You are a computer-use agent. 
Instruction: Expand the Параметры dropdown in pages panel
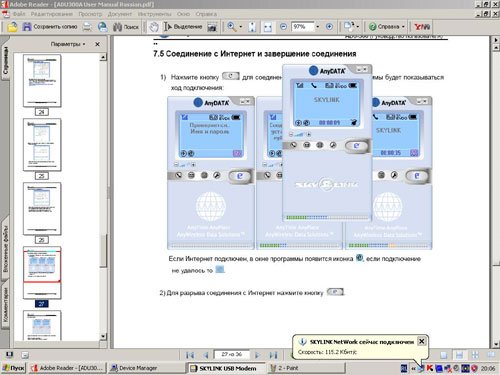(x=68, y=44)
